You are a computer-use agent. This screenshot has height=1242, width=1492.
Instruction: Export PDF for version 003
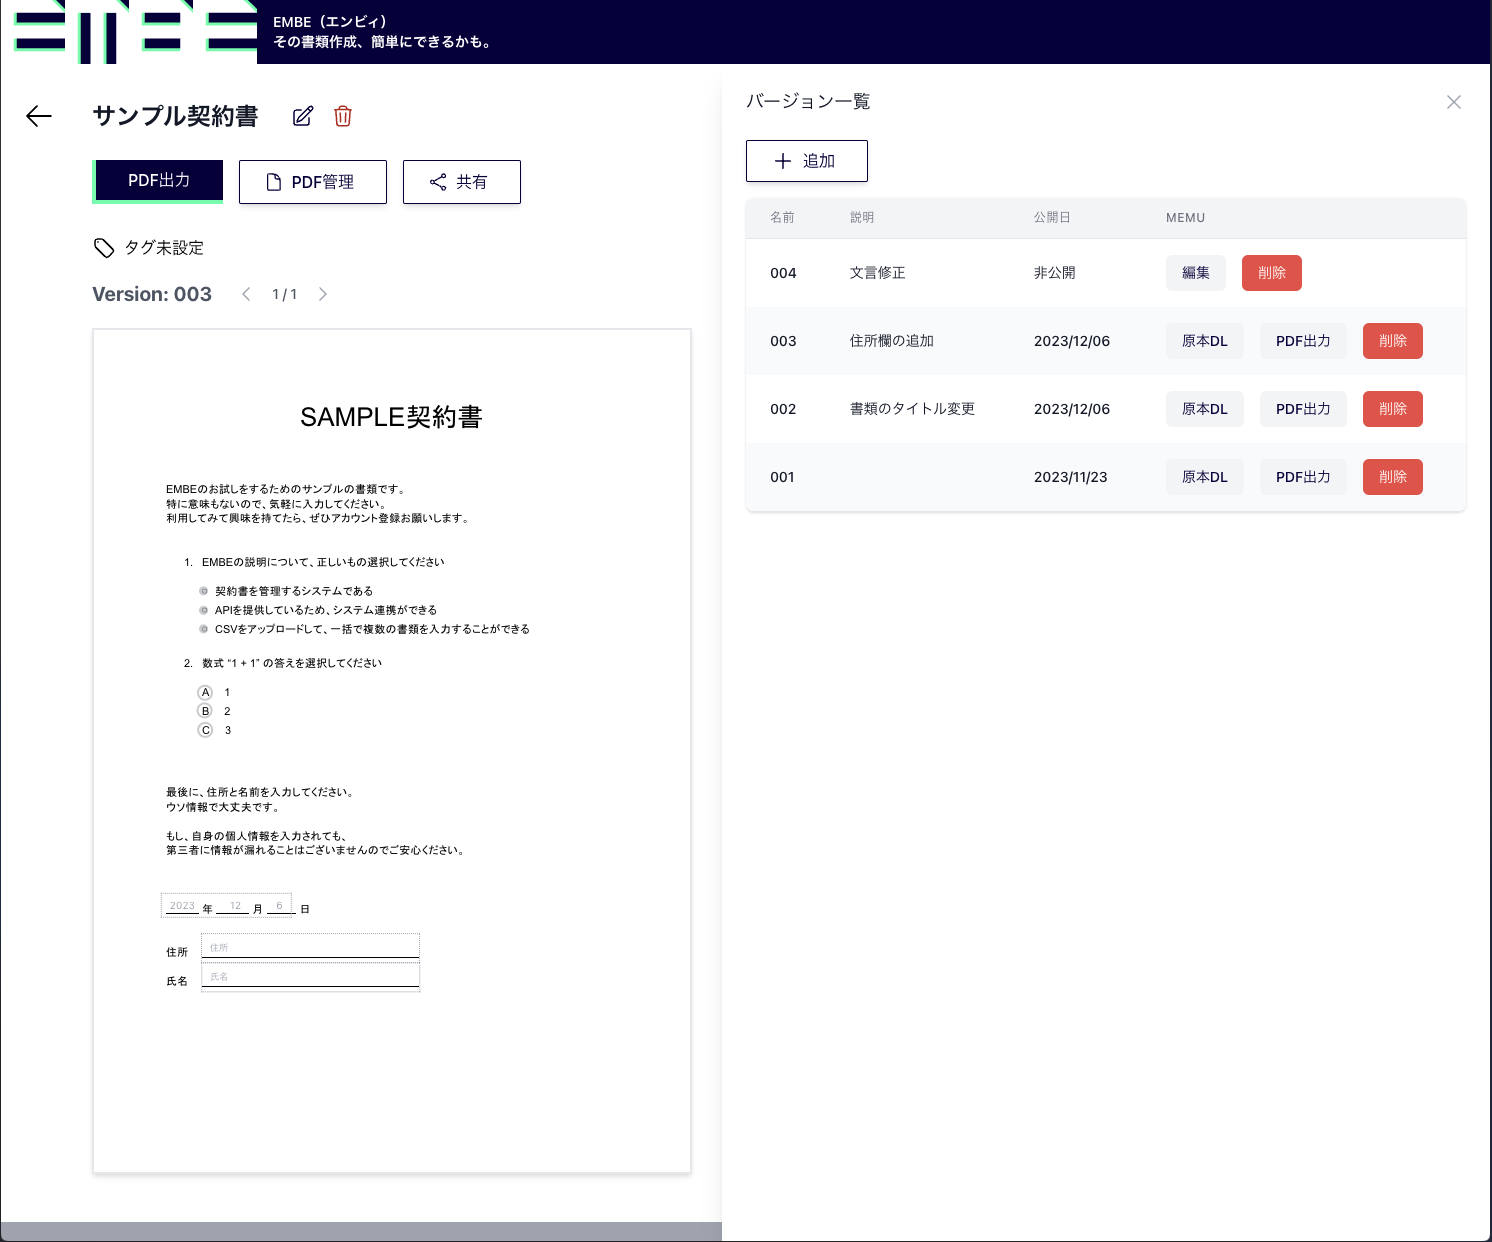1303,341
